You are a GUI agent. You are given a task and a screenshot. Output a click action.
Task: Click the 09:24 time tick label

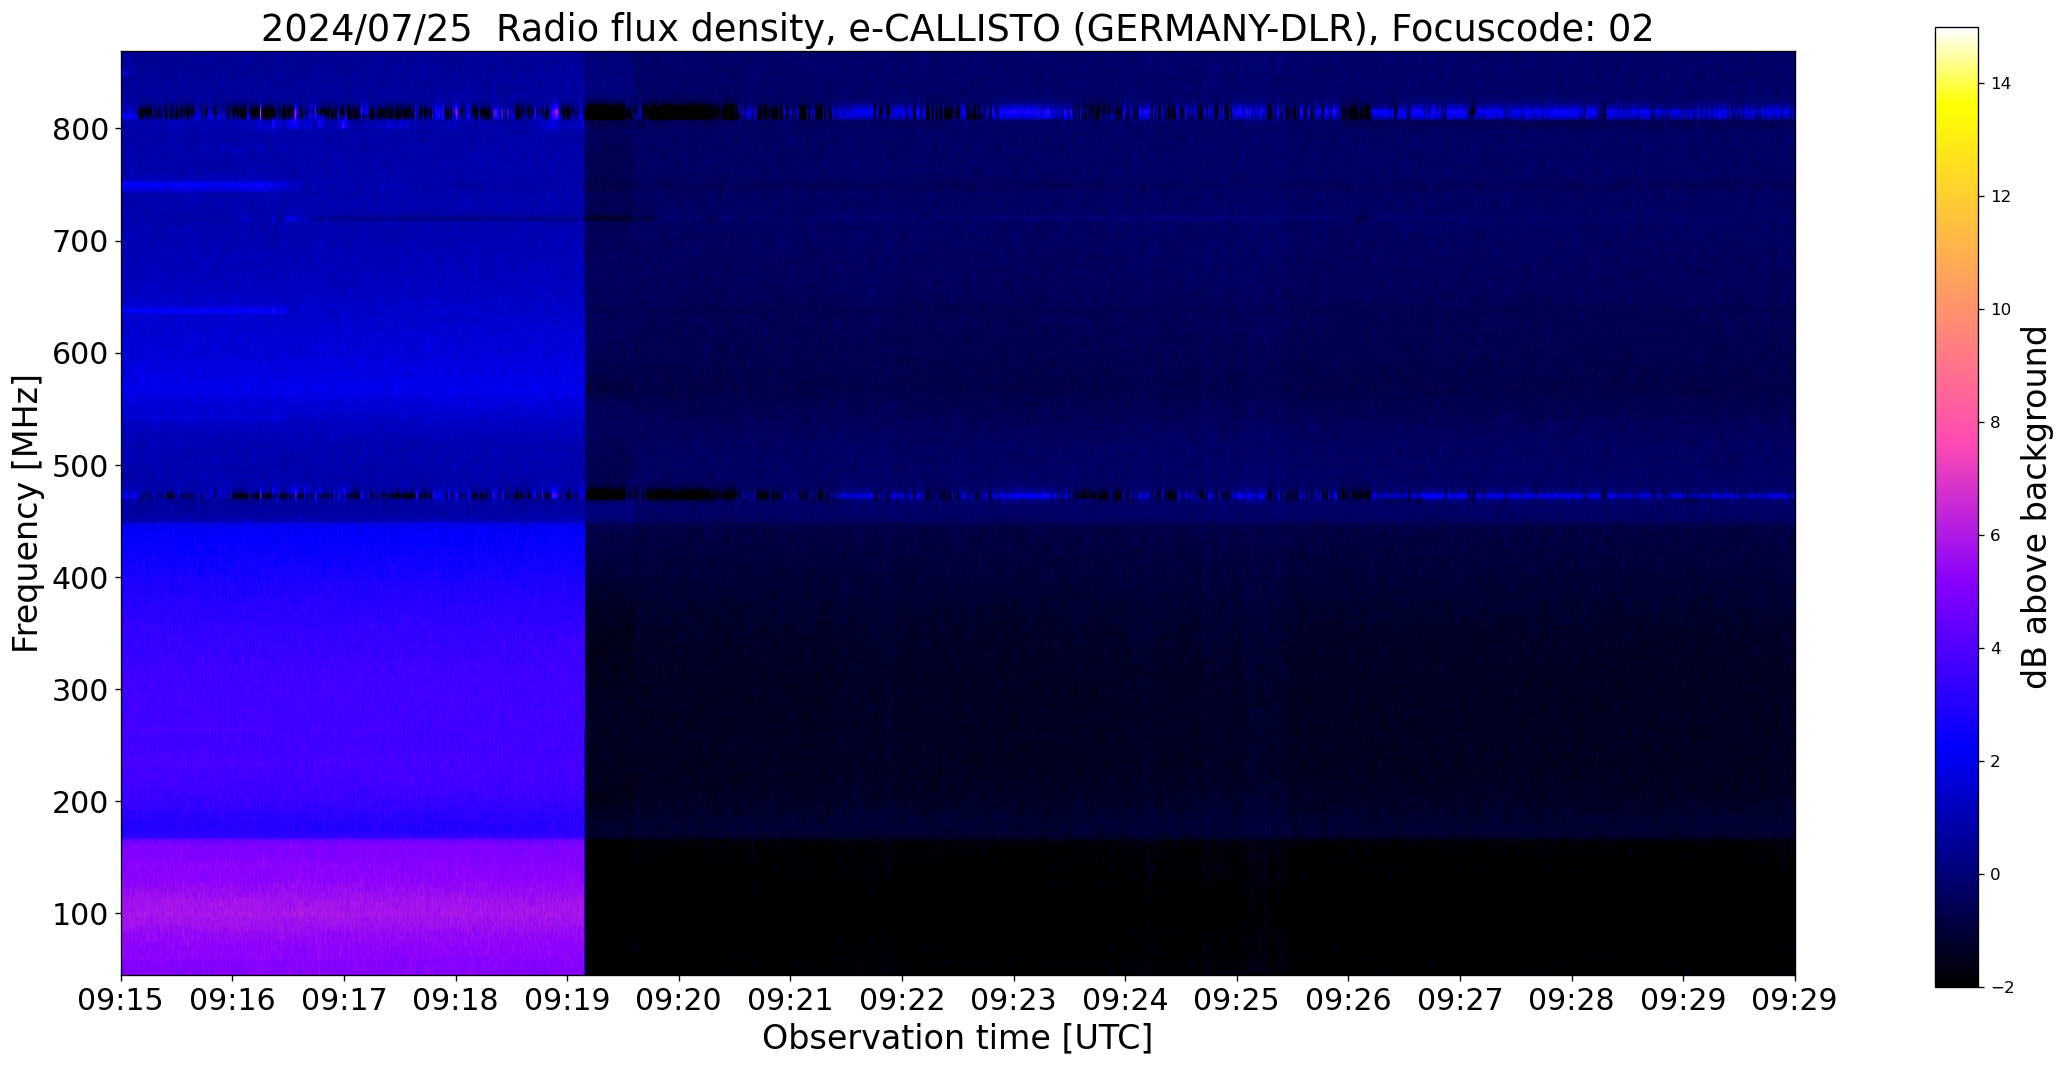[x=1126, y=1000]
